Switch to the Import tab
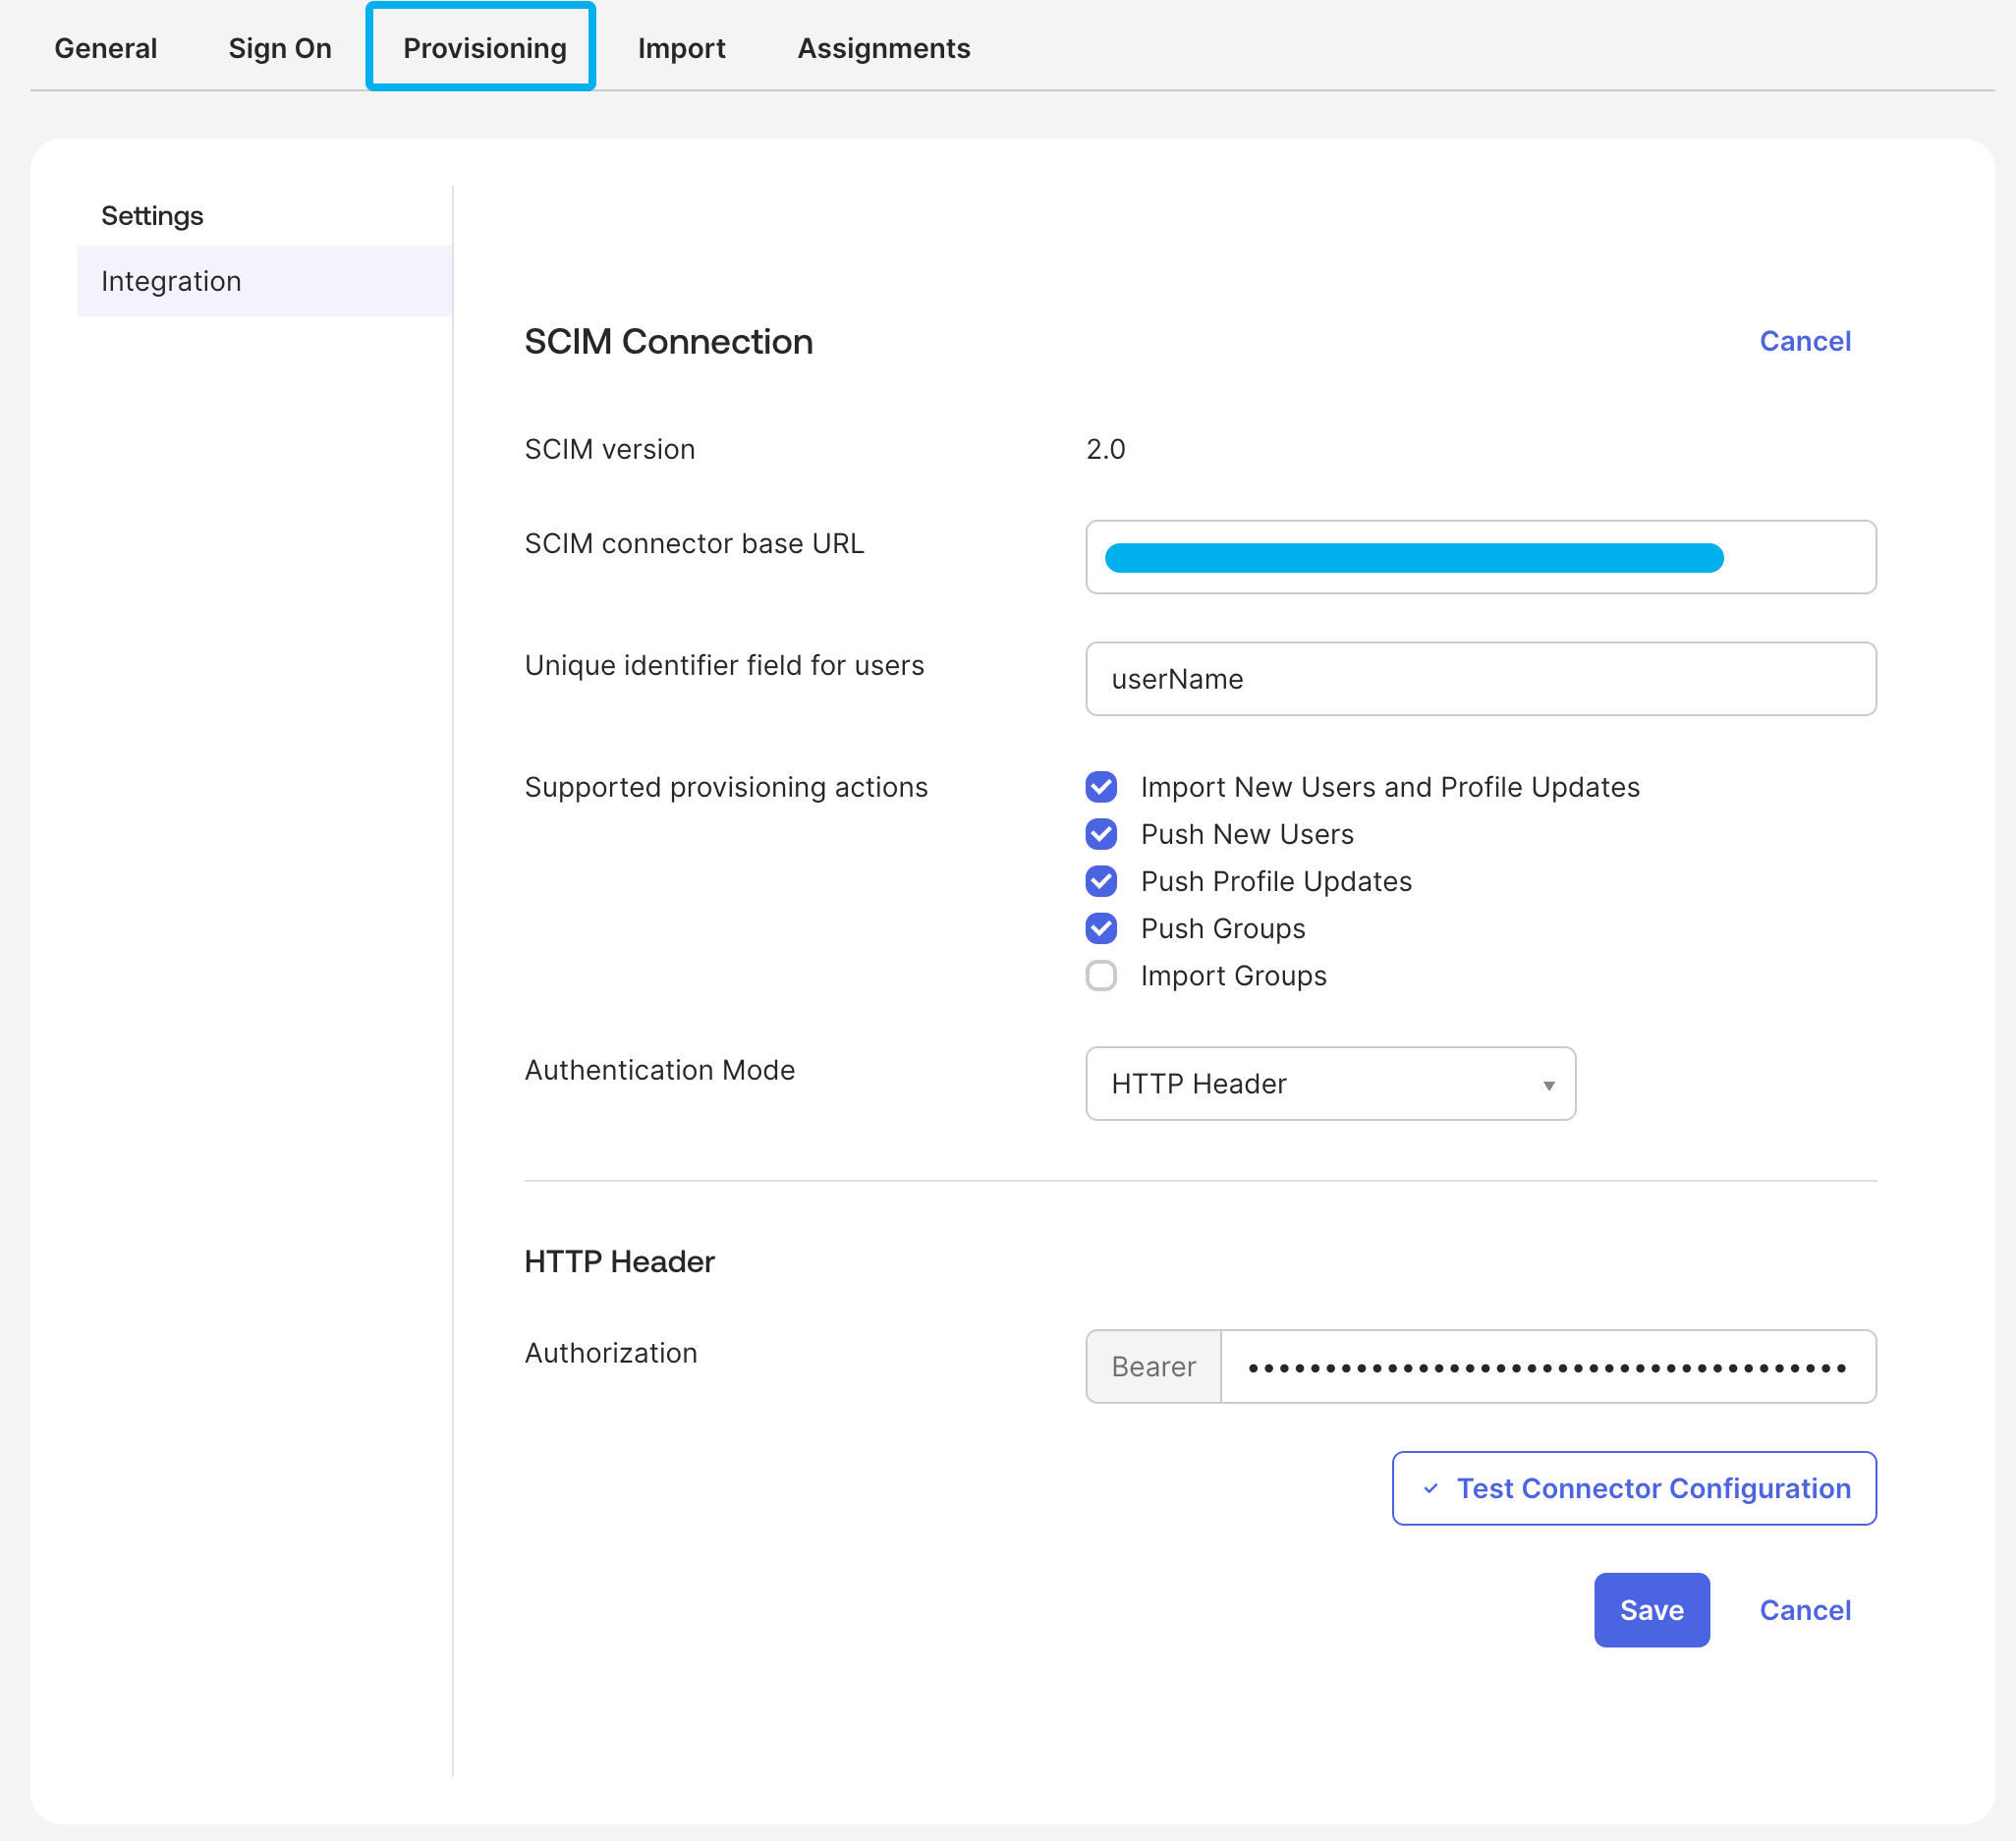Viewport: 2016px width, 1841px height. (x=682, y=47)
